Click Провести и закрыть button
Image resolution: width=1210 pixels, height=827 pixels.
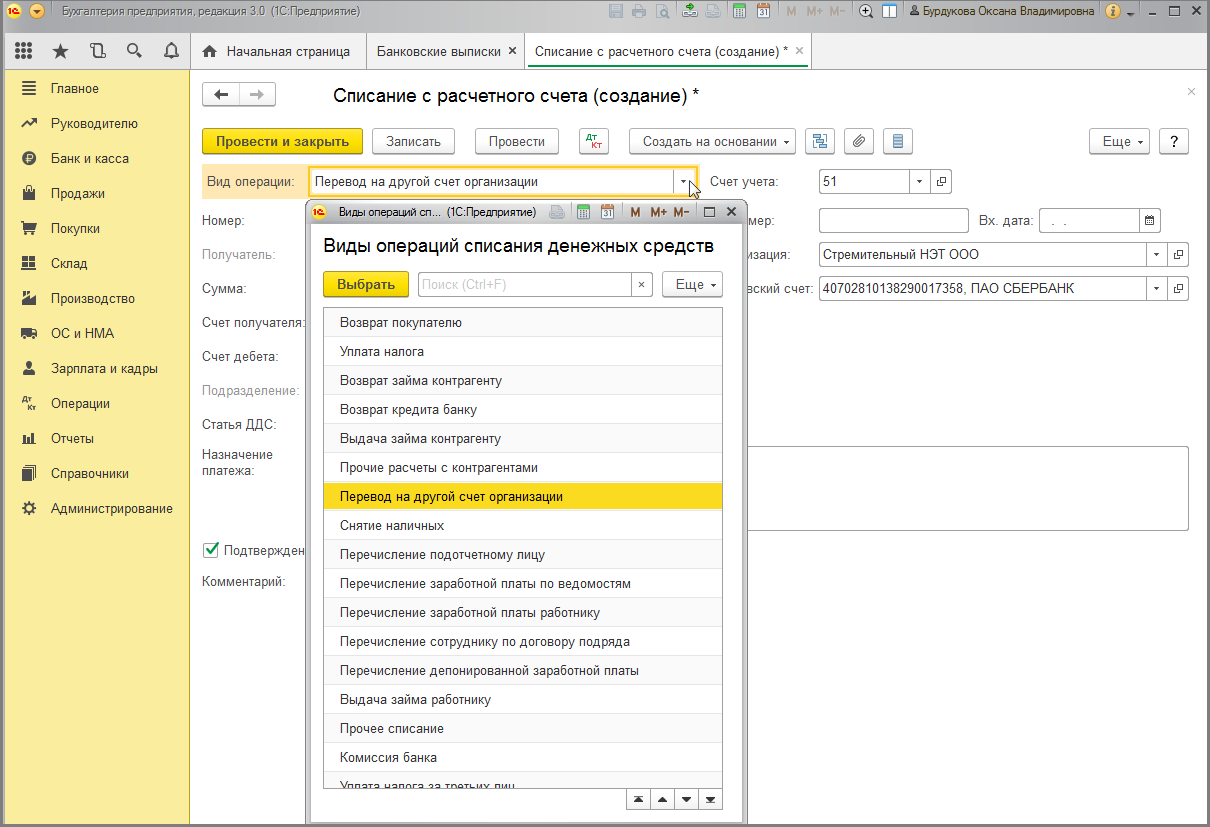282,141
